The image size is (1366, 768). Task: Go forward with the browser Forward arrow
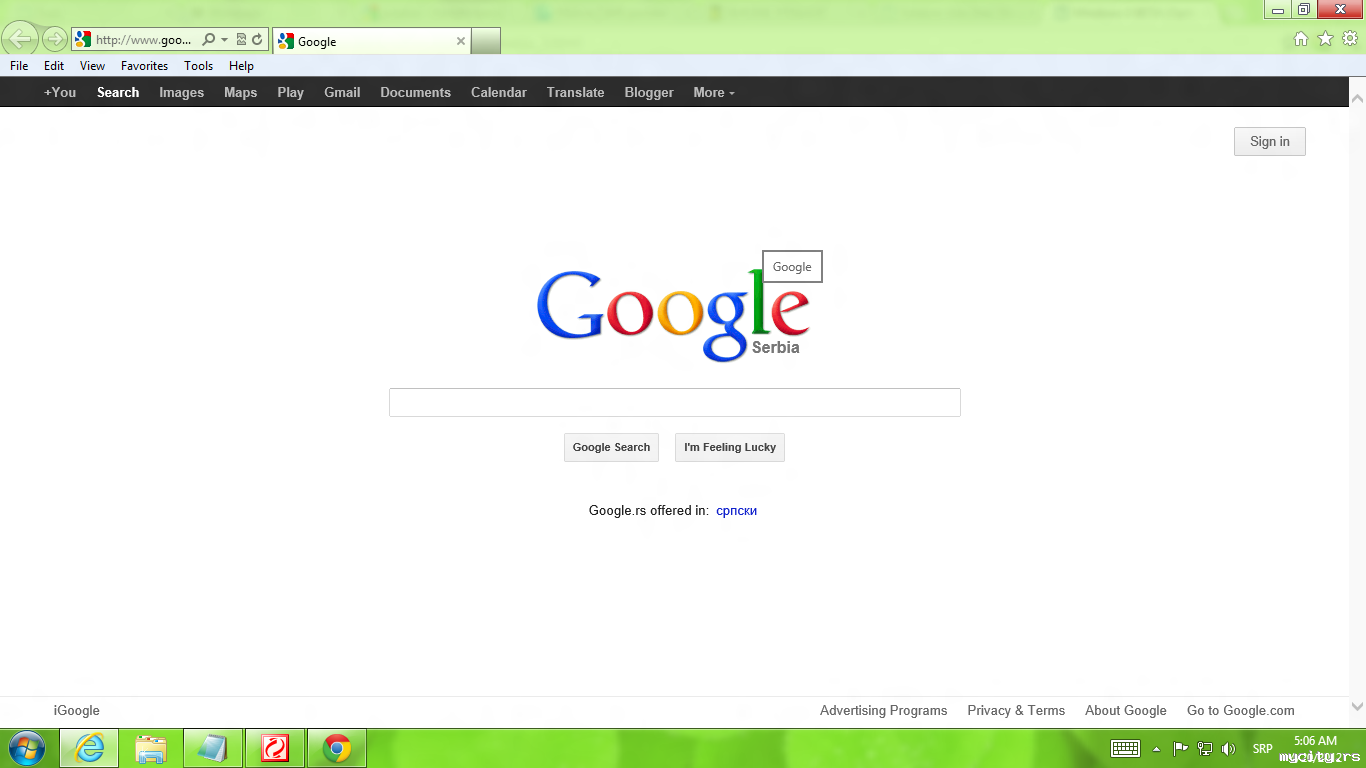click(x=54, y=40)
